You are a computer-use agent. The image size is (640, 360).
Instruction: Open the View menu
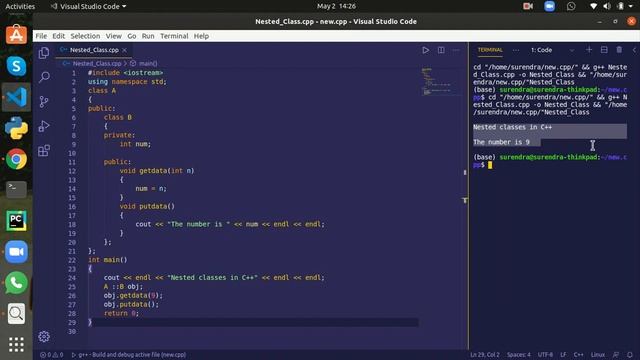coord(113,36)
